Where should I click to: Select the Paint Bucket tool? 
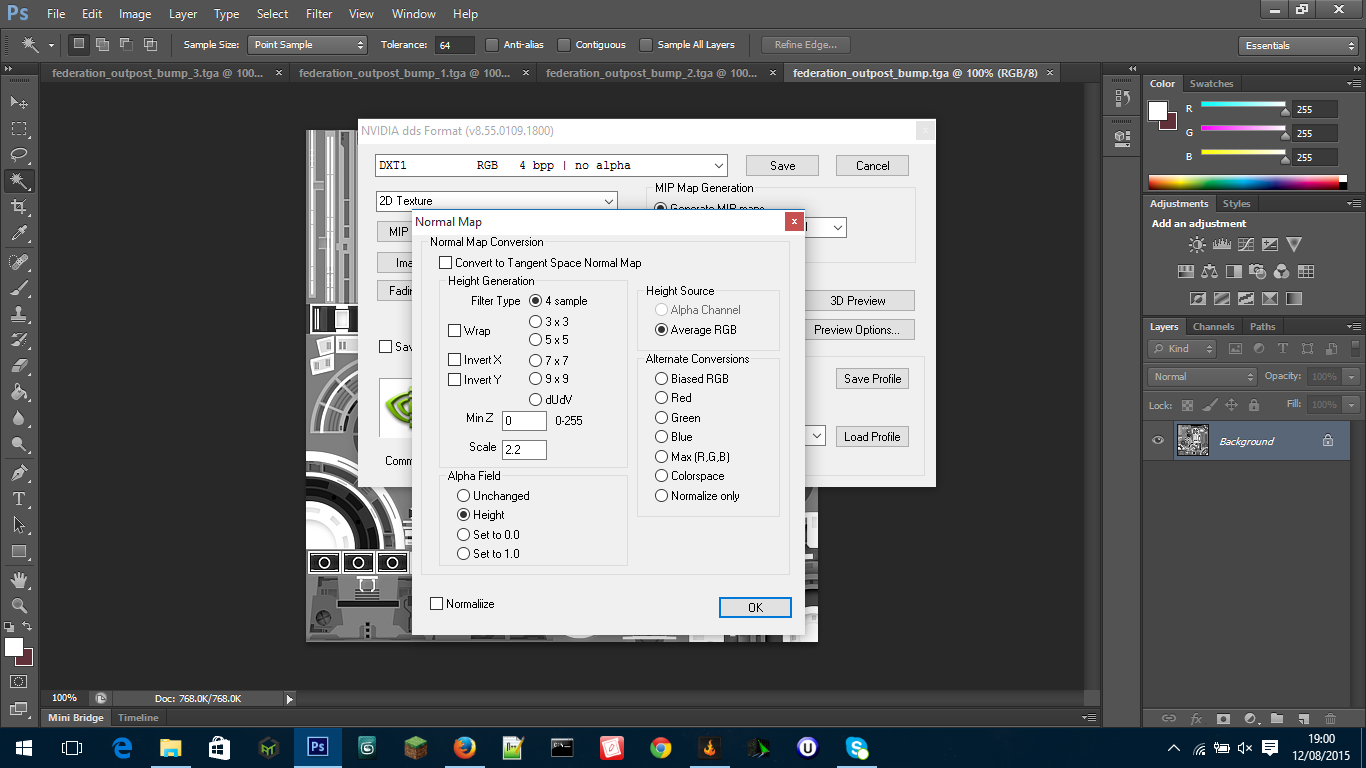point(19,392)
